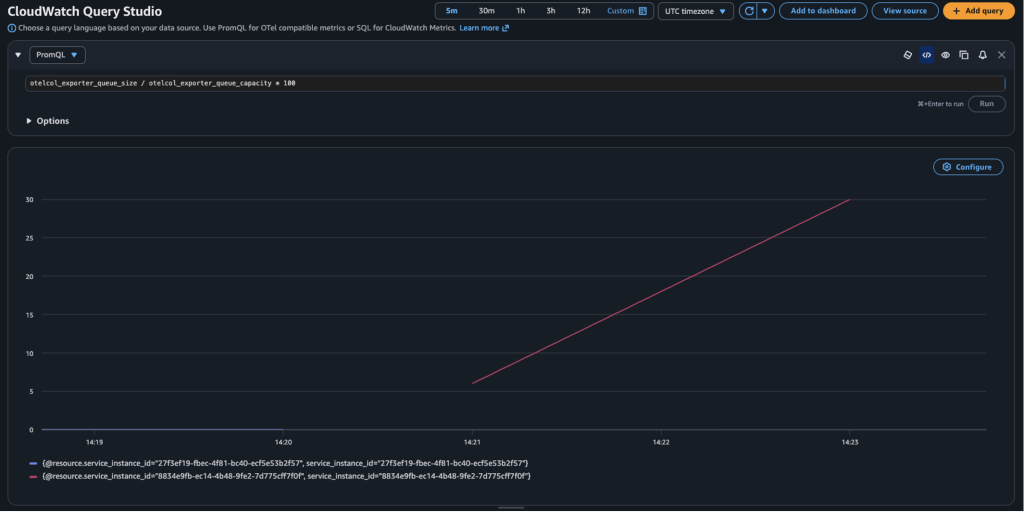Open the auto-refresh interval dropdown arrow
This screenshot has width=1024, height=512.
click(765, 11)
